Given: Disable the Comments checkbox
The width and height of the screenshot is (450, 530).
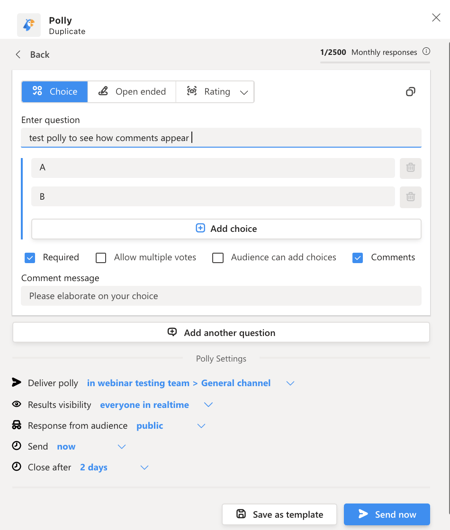Looking at the screenshot, I should point(357,258).
